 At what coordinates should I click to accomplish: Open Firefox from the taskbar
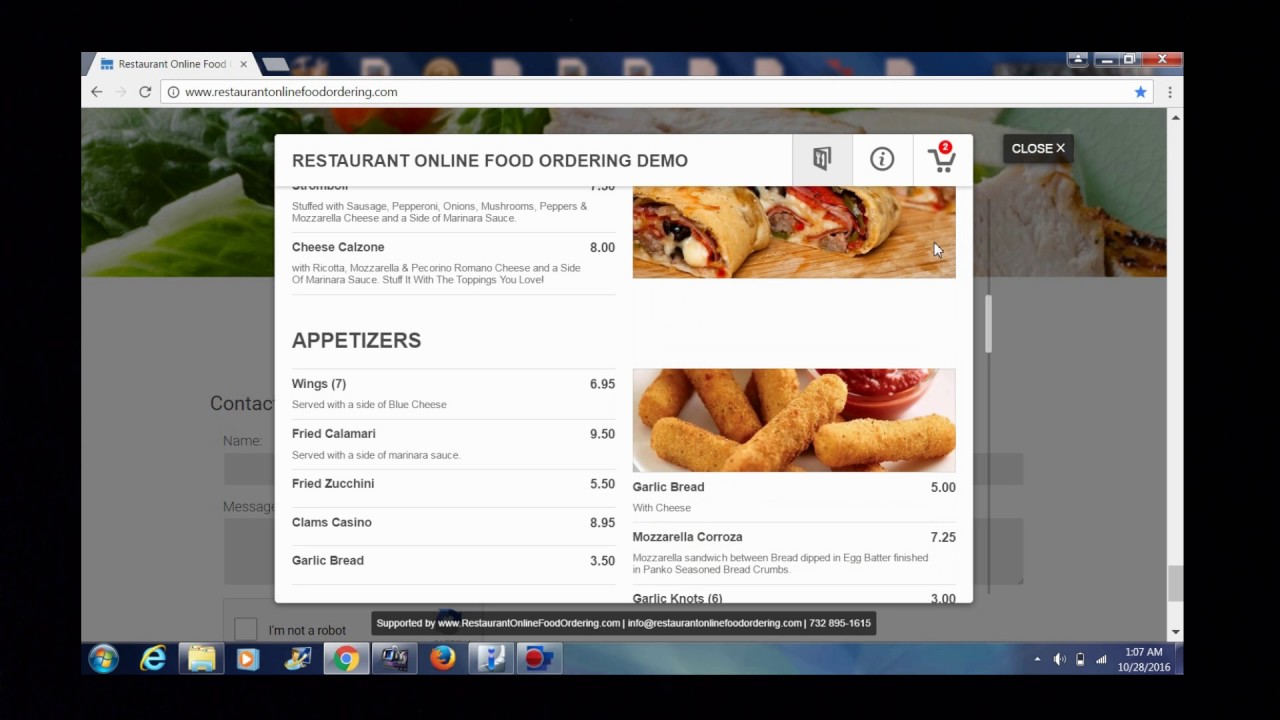coord(443,659)
